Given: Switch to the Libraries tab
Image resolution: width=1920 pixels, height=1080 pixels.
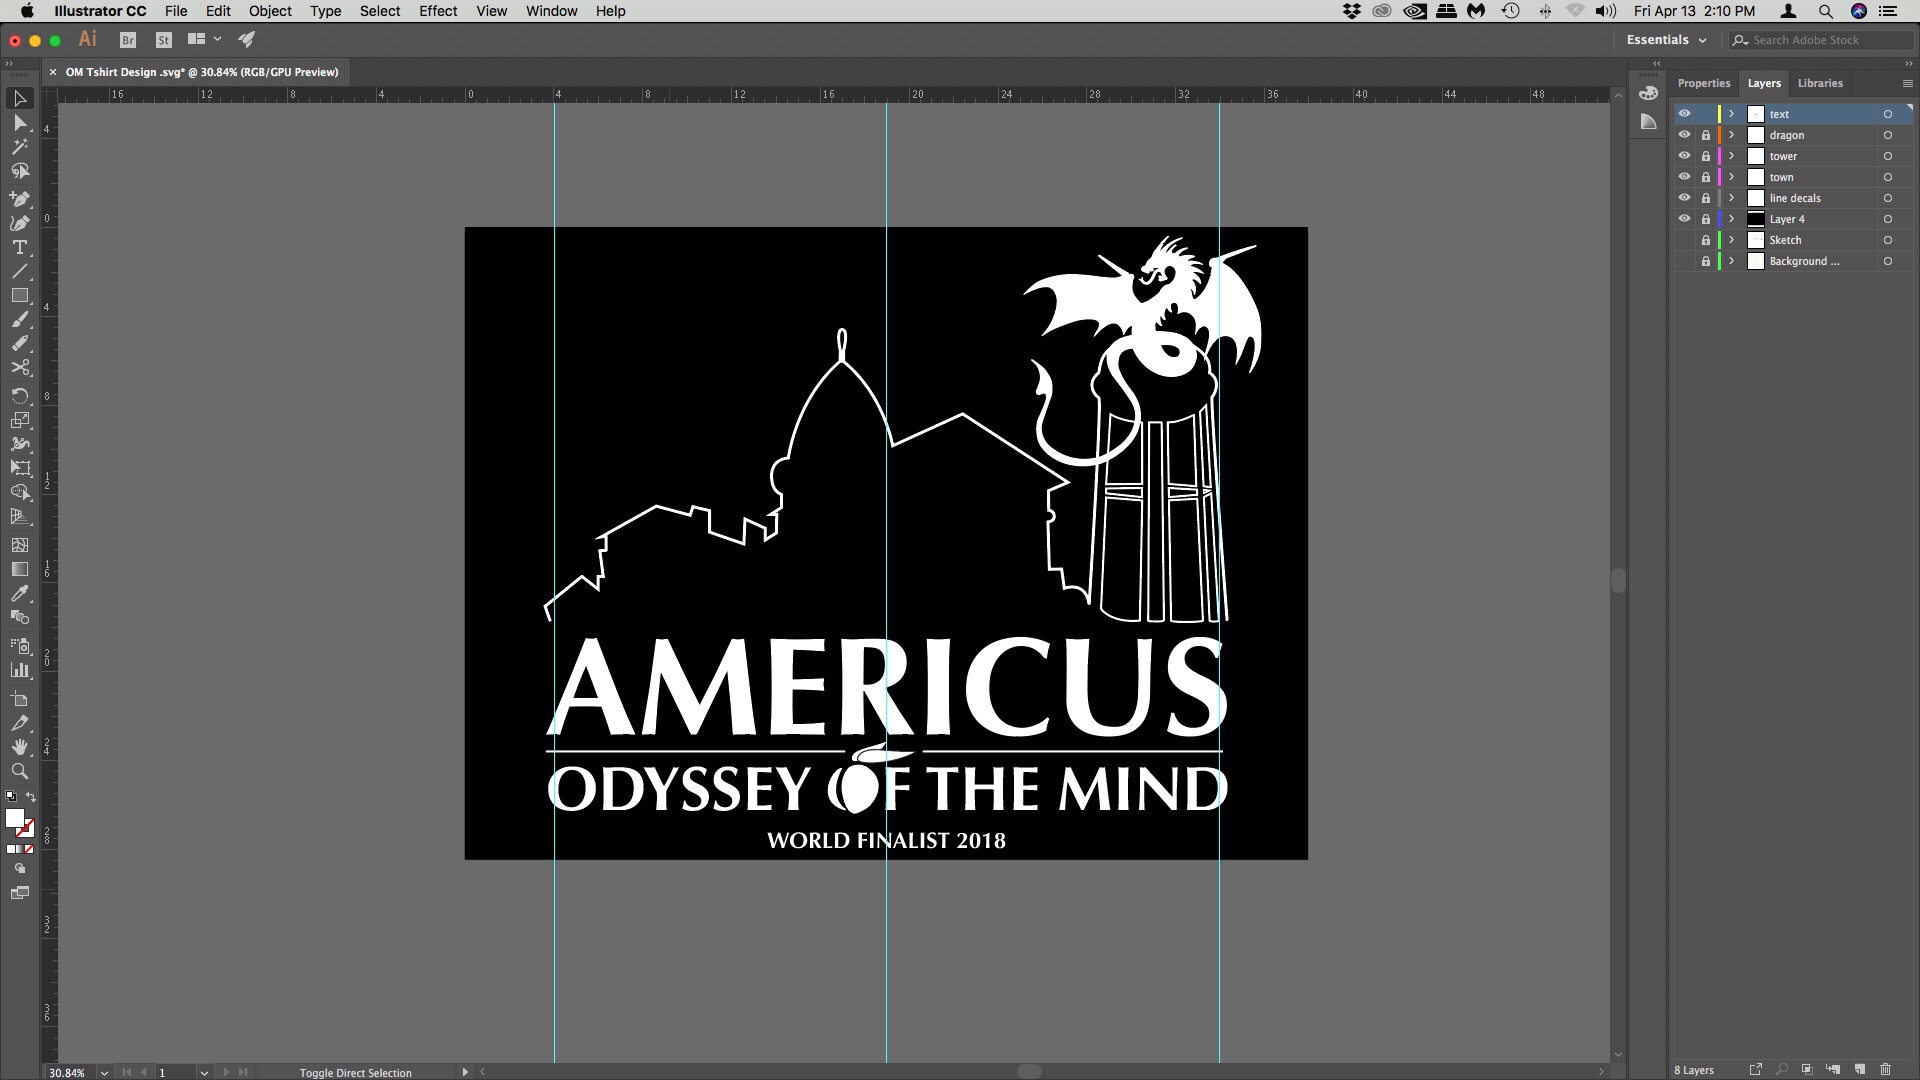Looking at the screenshot, I should [x=1819, y=83].
